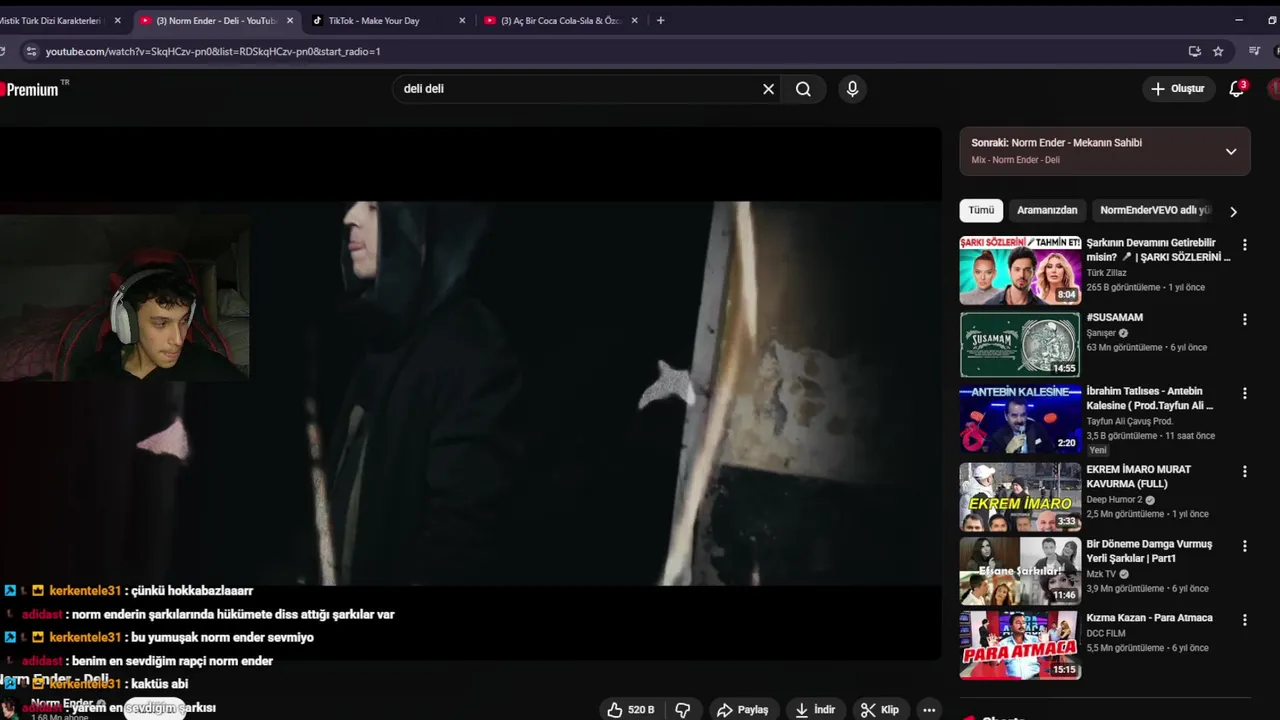The width and height of the screenshot is (1280, 720).
Task: Switch to Mistik Türk Dizi Karakterleri tab
Action: [x=50, y=20]
